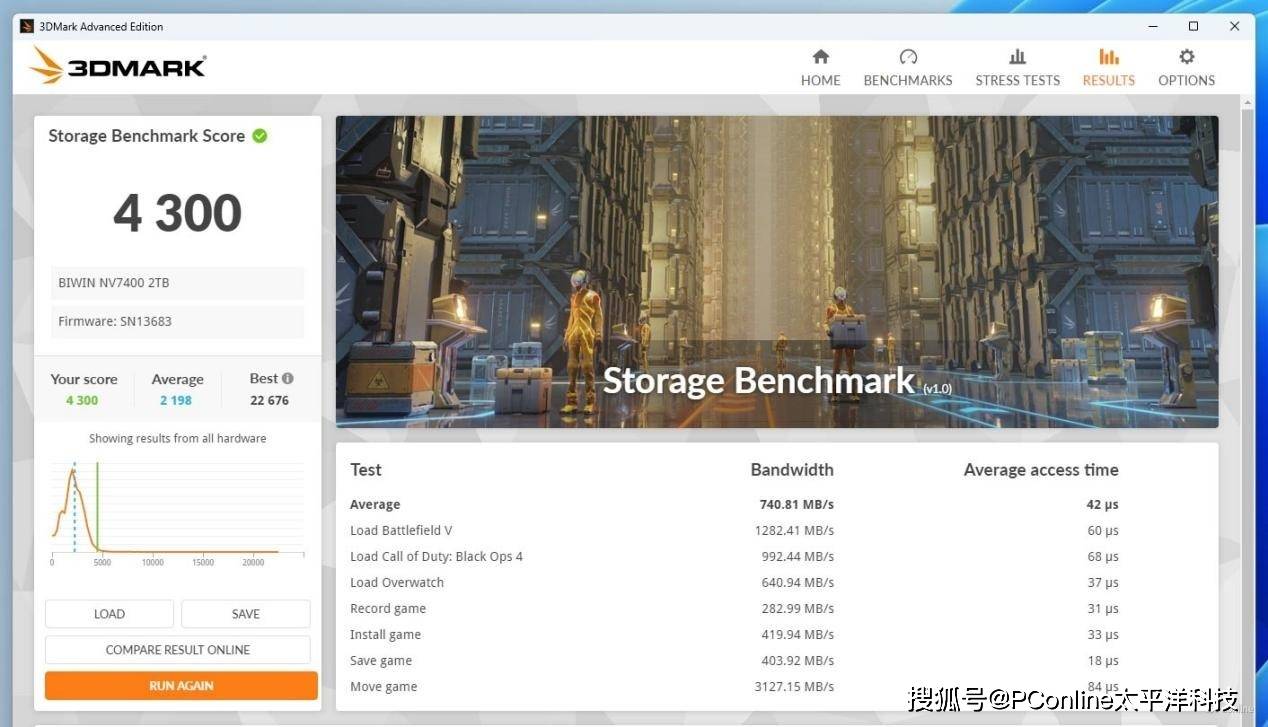Open the HOME tab
Image resolution: width=1268 pixels, height=727 pixels.
(x=820, y=68)
